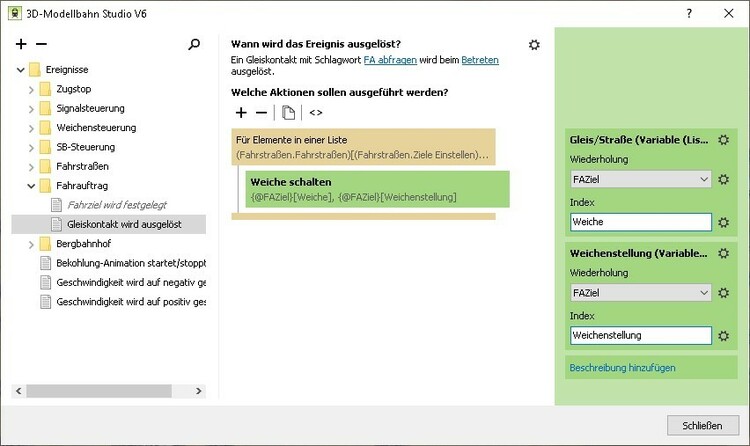Image resolution: width=750 pixels, height=446 pixels.
Task: Click gear next to Gleis/Straße heading
Action: click(723, 140)
